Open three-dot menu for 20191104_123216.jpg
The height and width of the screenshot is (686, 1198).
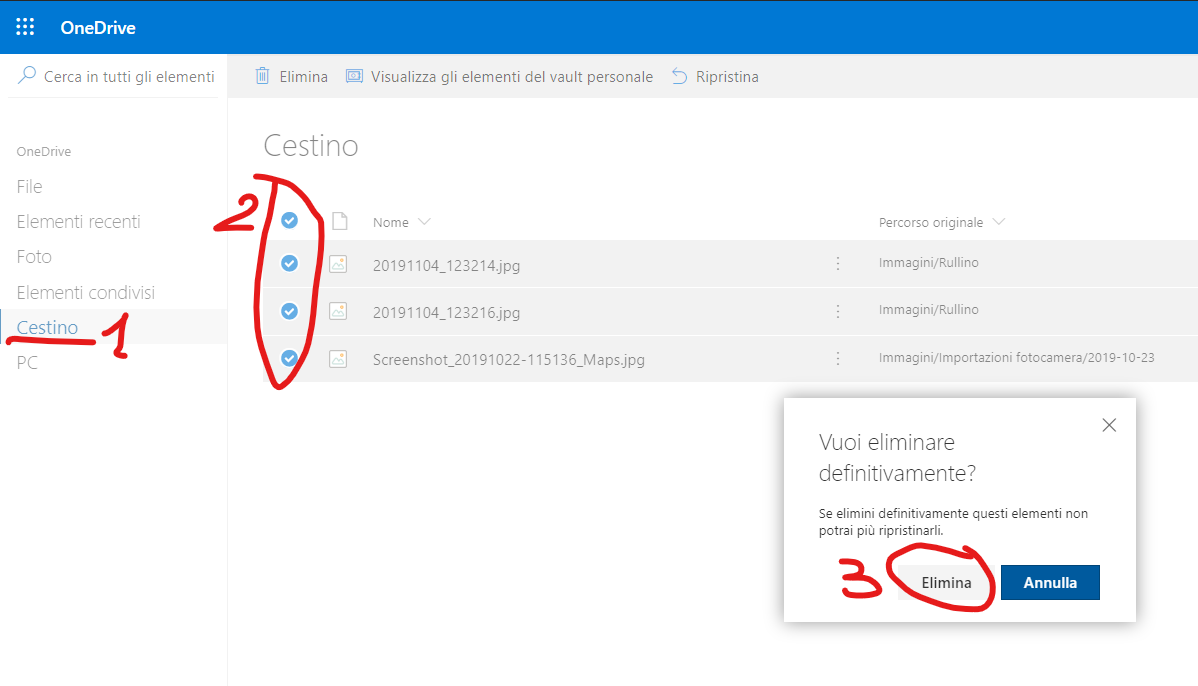(838, 311)
